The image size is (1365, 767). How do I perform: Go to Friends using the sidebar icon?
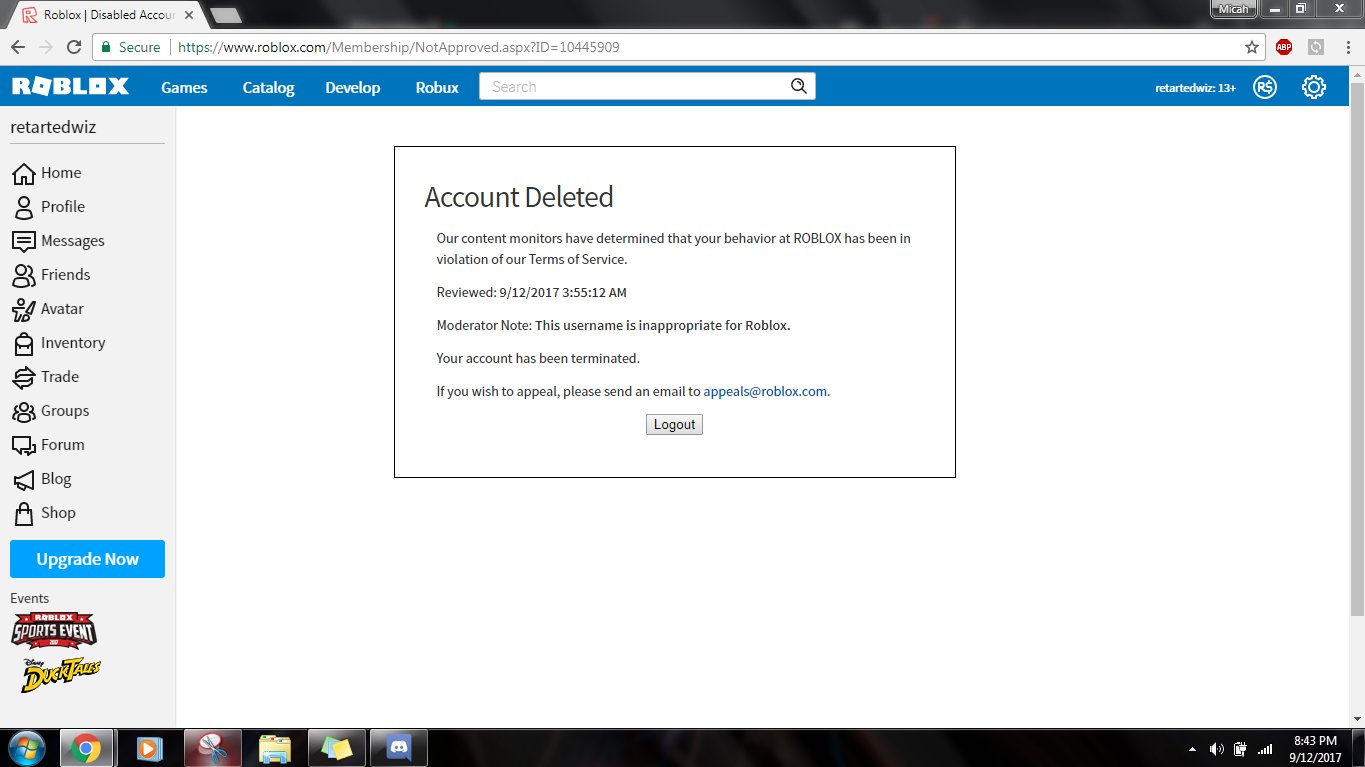(x=24, y=275)
